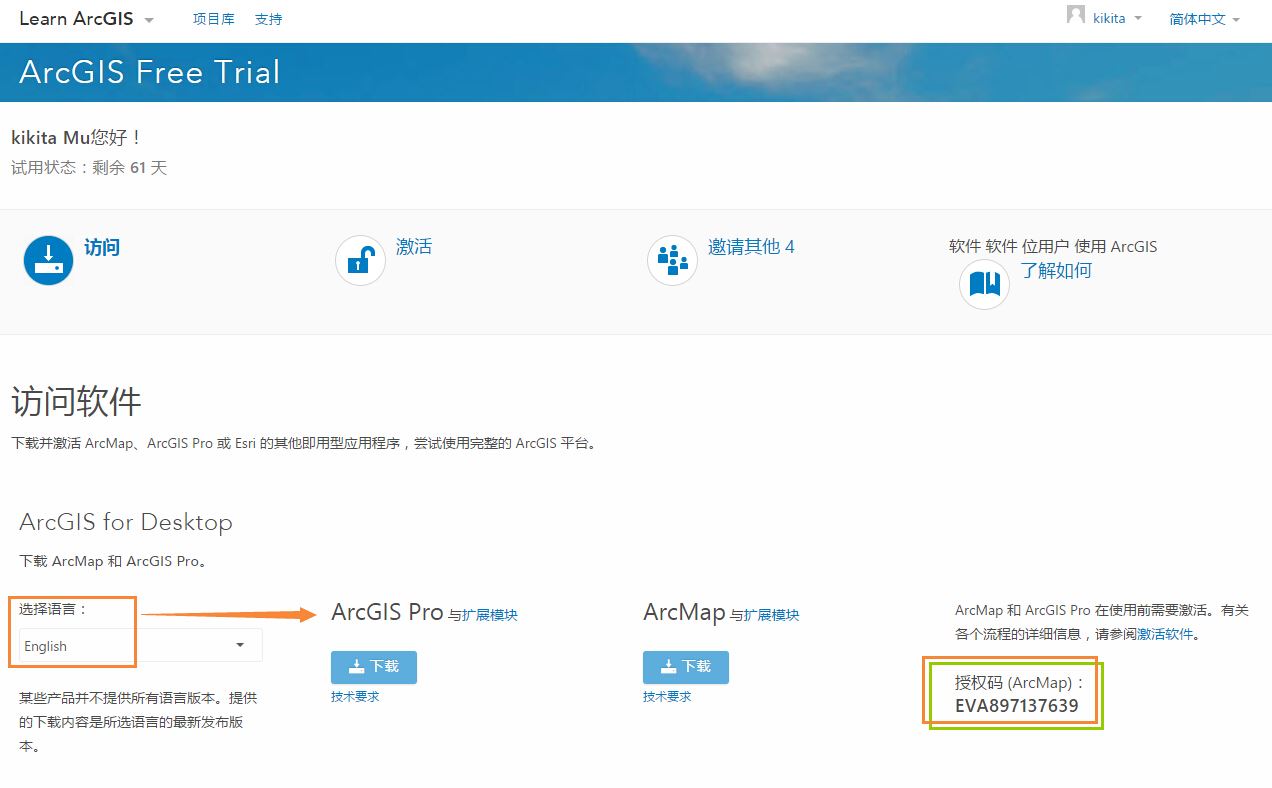Image resolution: width=1272 pixels, height=788 pixels.
Task: Click the 了解如何 book icon
Action: [x=983, y=284]
